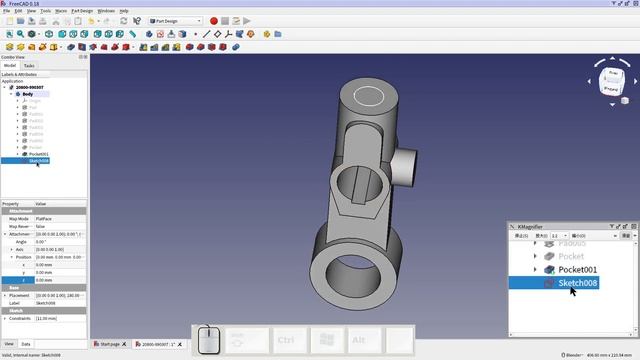Open the File menu
This screenshot has width=640, height=360.
(7, 11)
